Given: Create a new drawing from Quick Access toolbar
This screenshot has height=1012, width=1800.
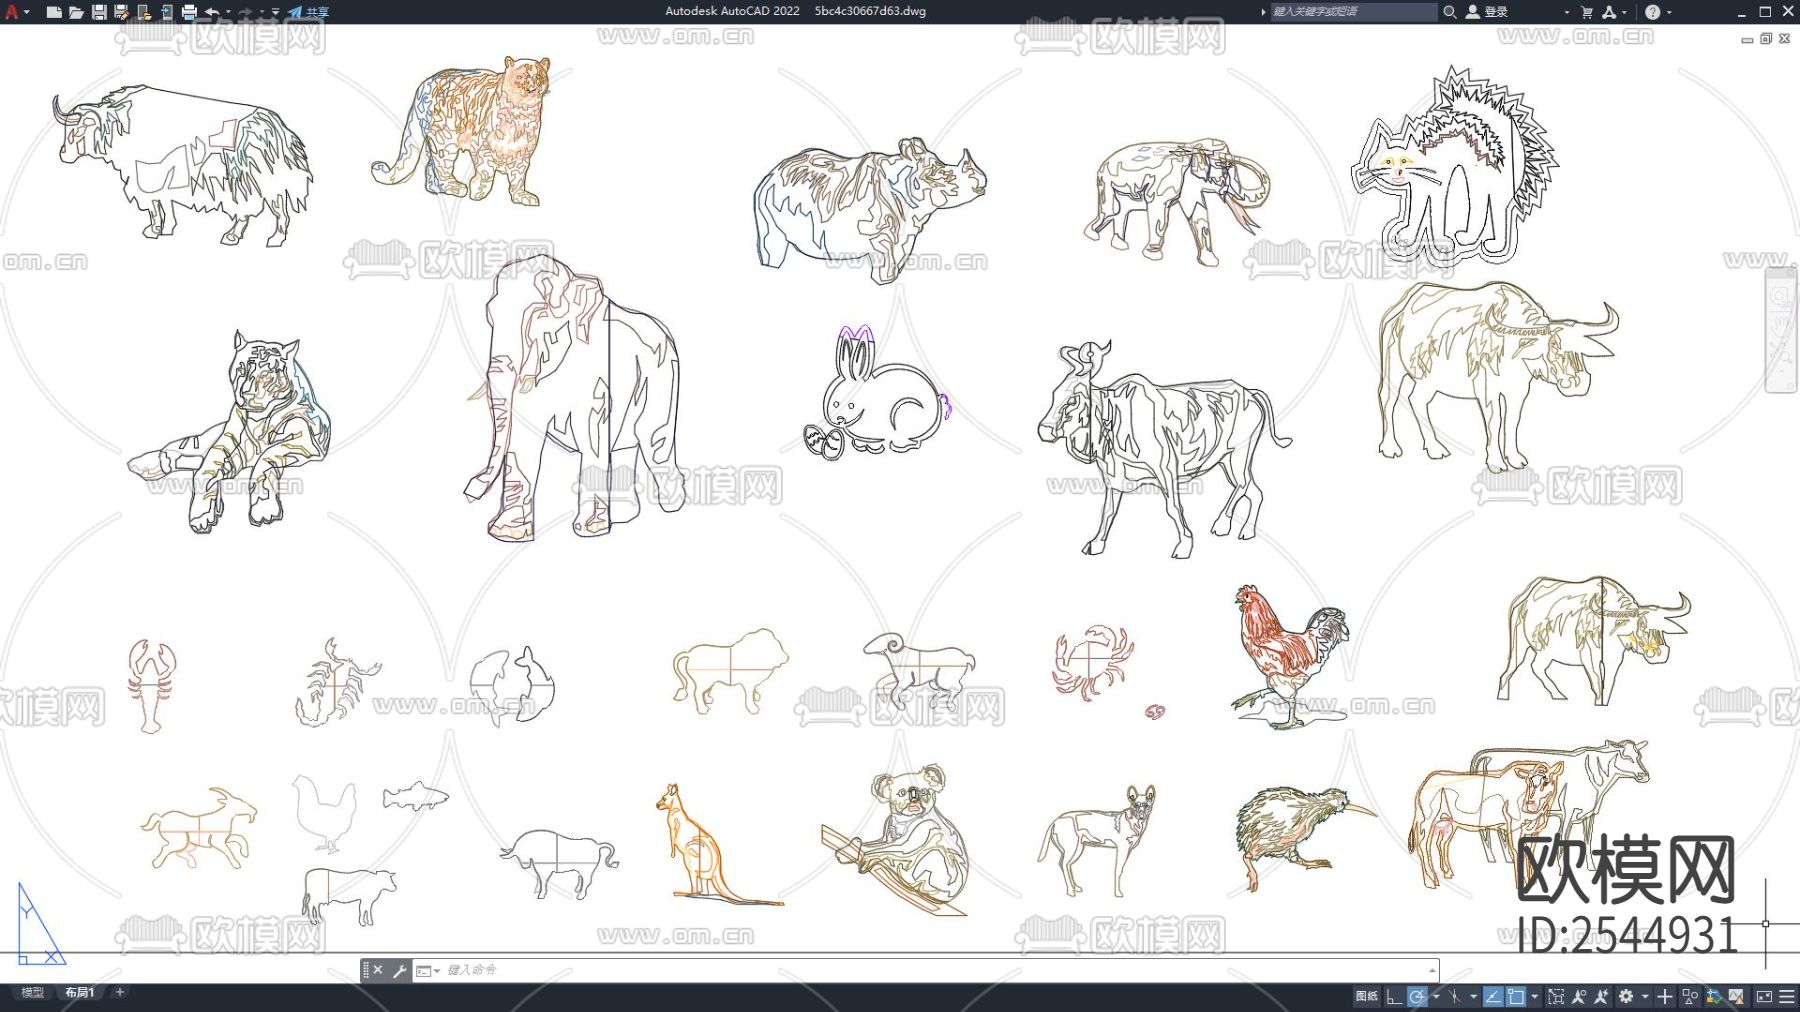Looking at the screenshot, I should 54,12.
